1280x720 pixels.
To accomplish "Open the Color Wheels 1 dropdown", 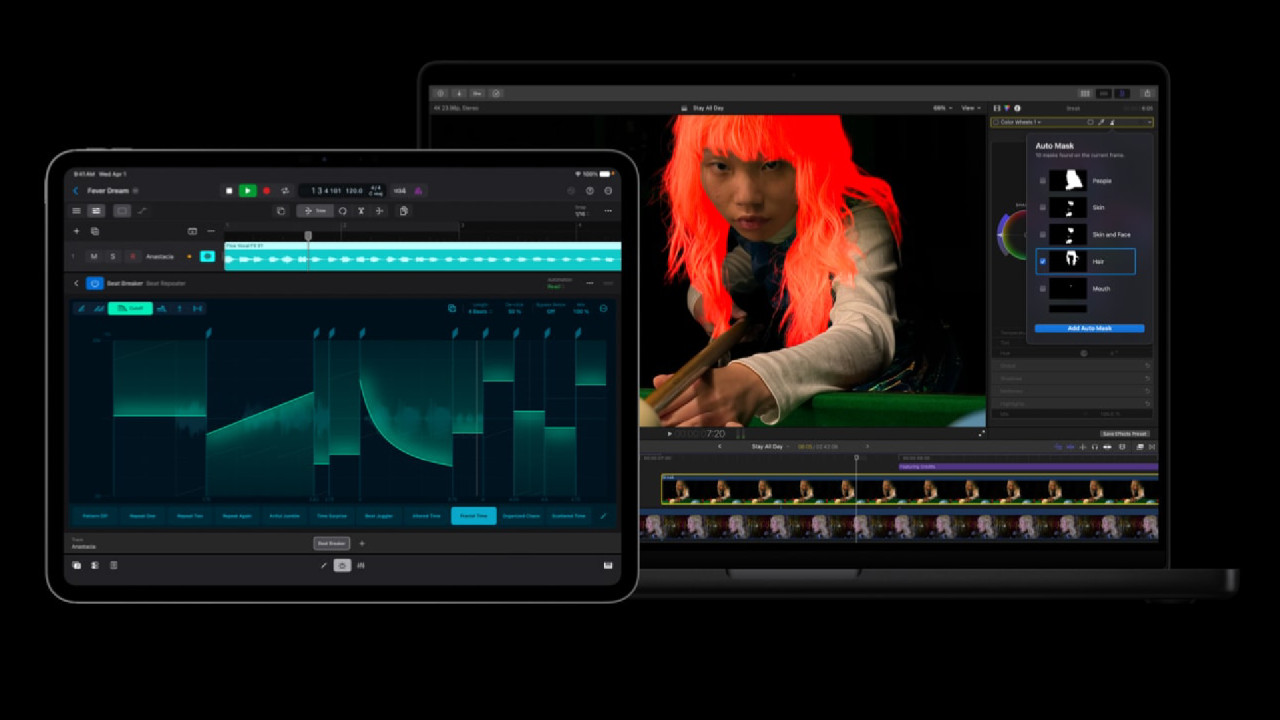I will [1019, 122].
